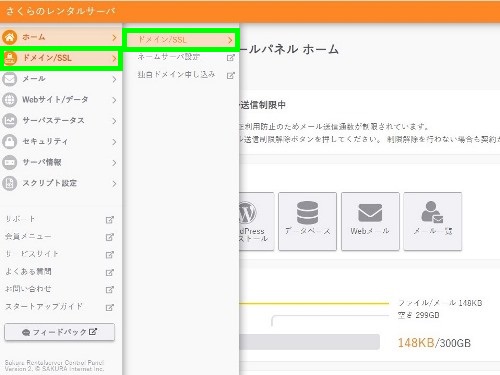
Task: Click external-link icon beside スタートアップガイド
Action: (x=110, y=307)
